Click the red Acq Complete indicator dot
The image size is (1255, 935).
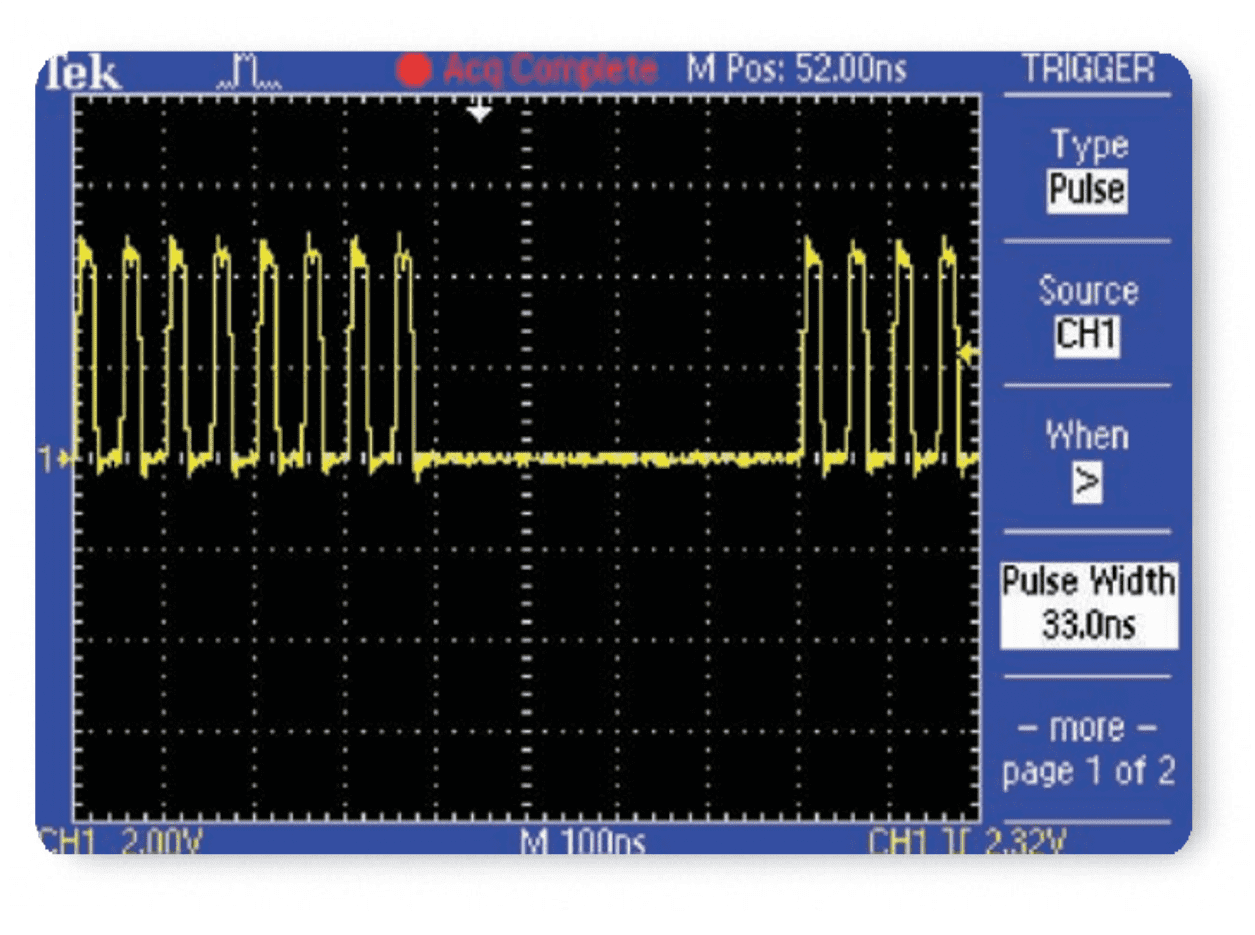(414, 71)
